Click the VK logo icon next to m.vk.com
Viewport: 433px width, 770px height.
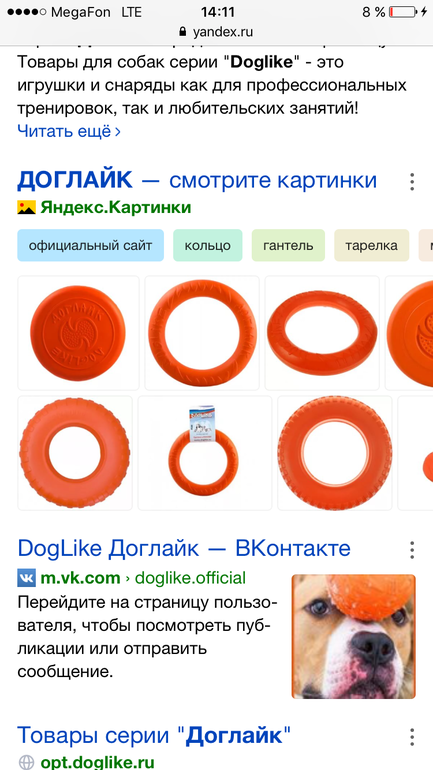[27, 577]
